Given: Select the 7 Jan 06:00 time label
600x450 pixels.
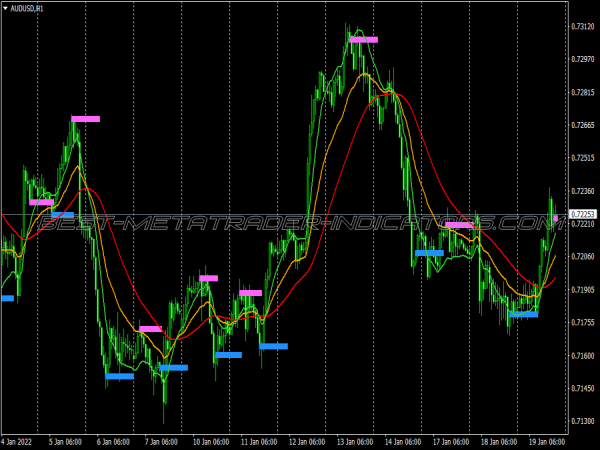Looking at the screenshot, I should [x=161, y=441].
